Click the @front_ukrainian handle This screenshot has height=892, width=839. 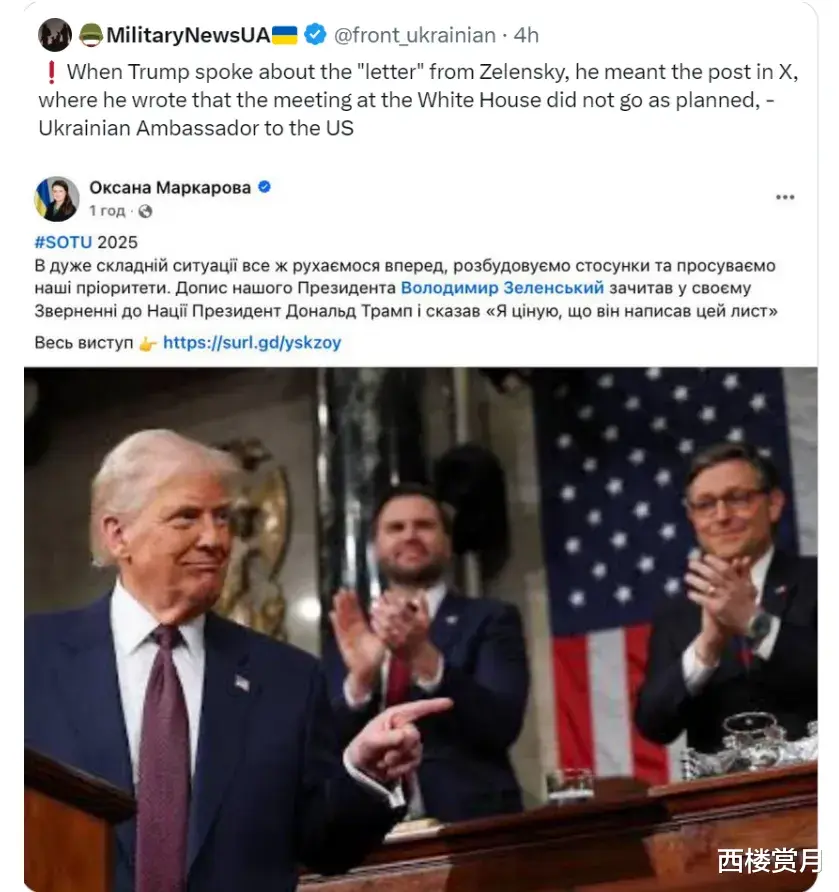point(415,35)
